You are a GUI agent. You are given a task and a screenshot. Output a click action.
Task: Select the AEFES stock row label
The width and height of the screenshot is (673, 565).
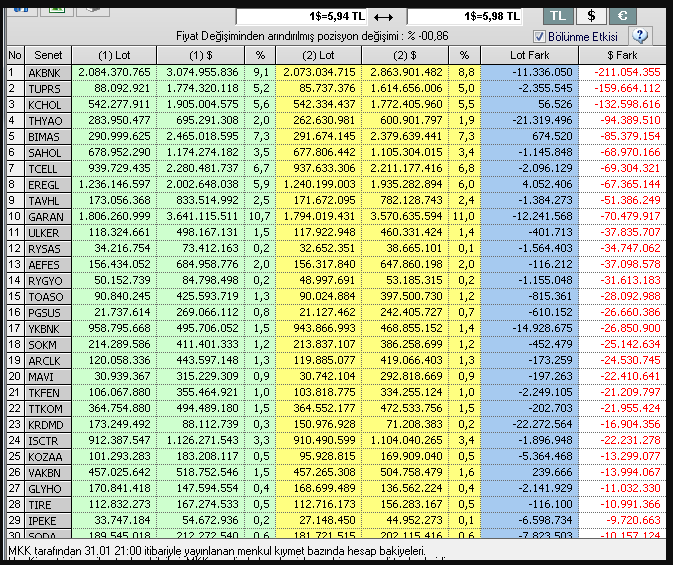coord(48,265)
